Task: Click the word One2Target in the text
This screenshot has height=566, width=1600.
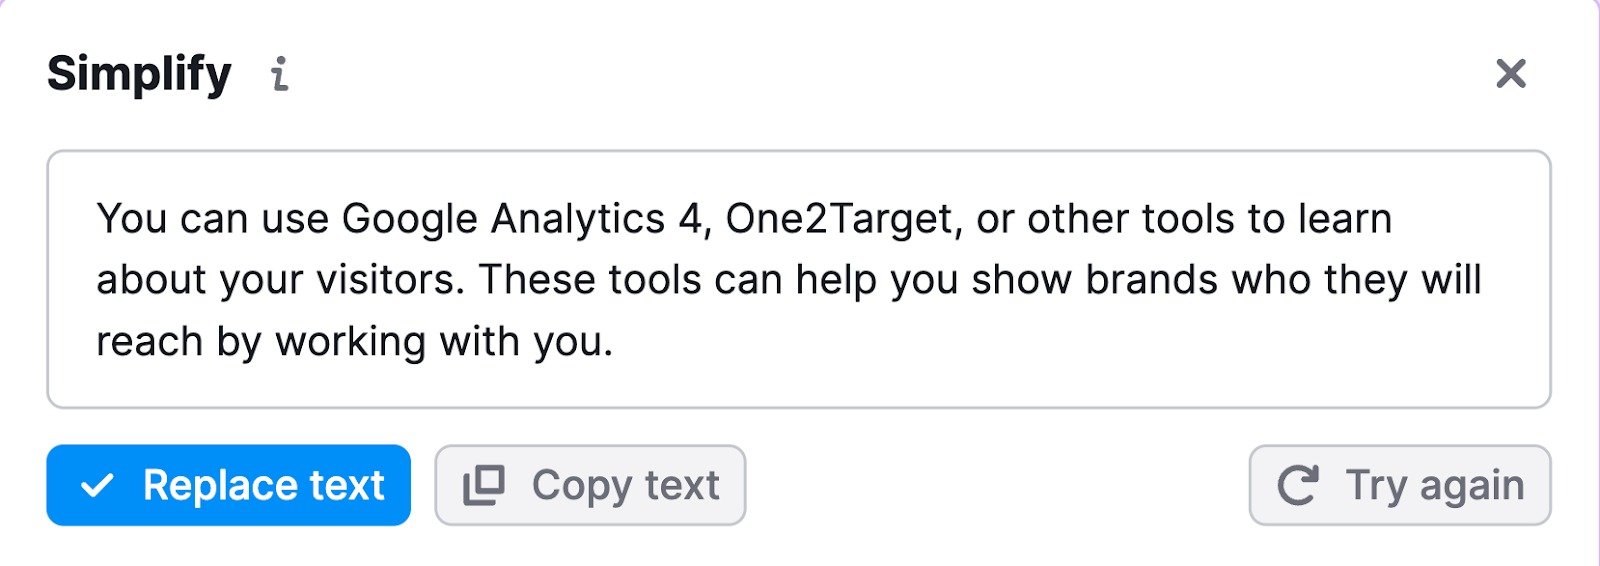Action: click(839, 219)
